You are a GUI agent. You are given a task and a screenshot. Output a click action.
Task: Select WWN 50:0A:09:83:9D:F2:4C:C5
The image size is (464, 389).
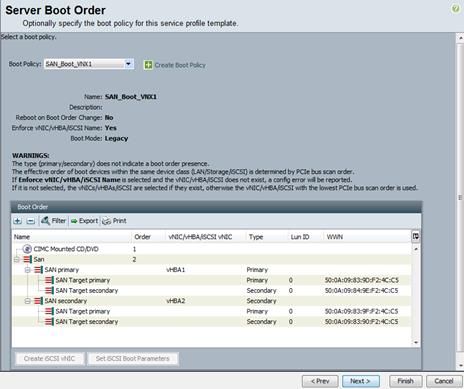[361, 280]
